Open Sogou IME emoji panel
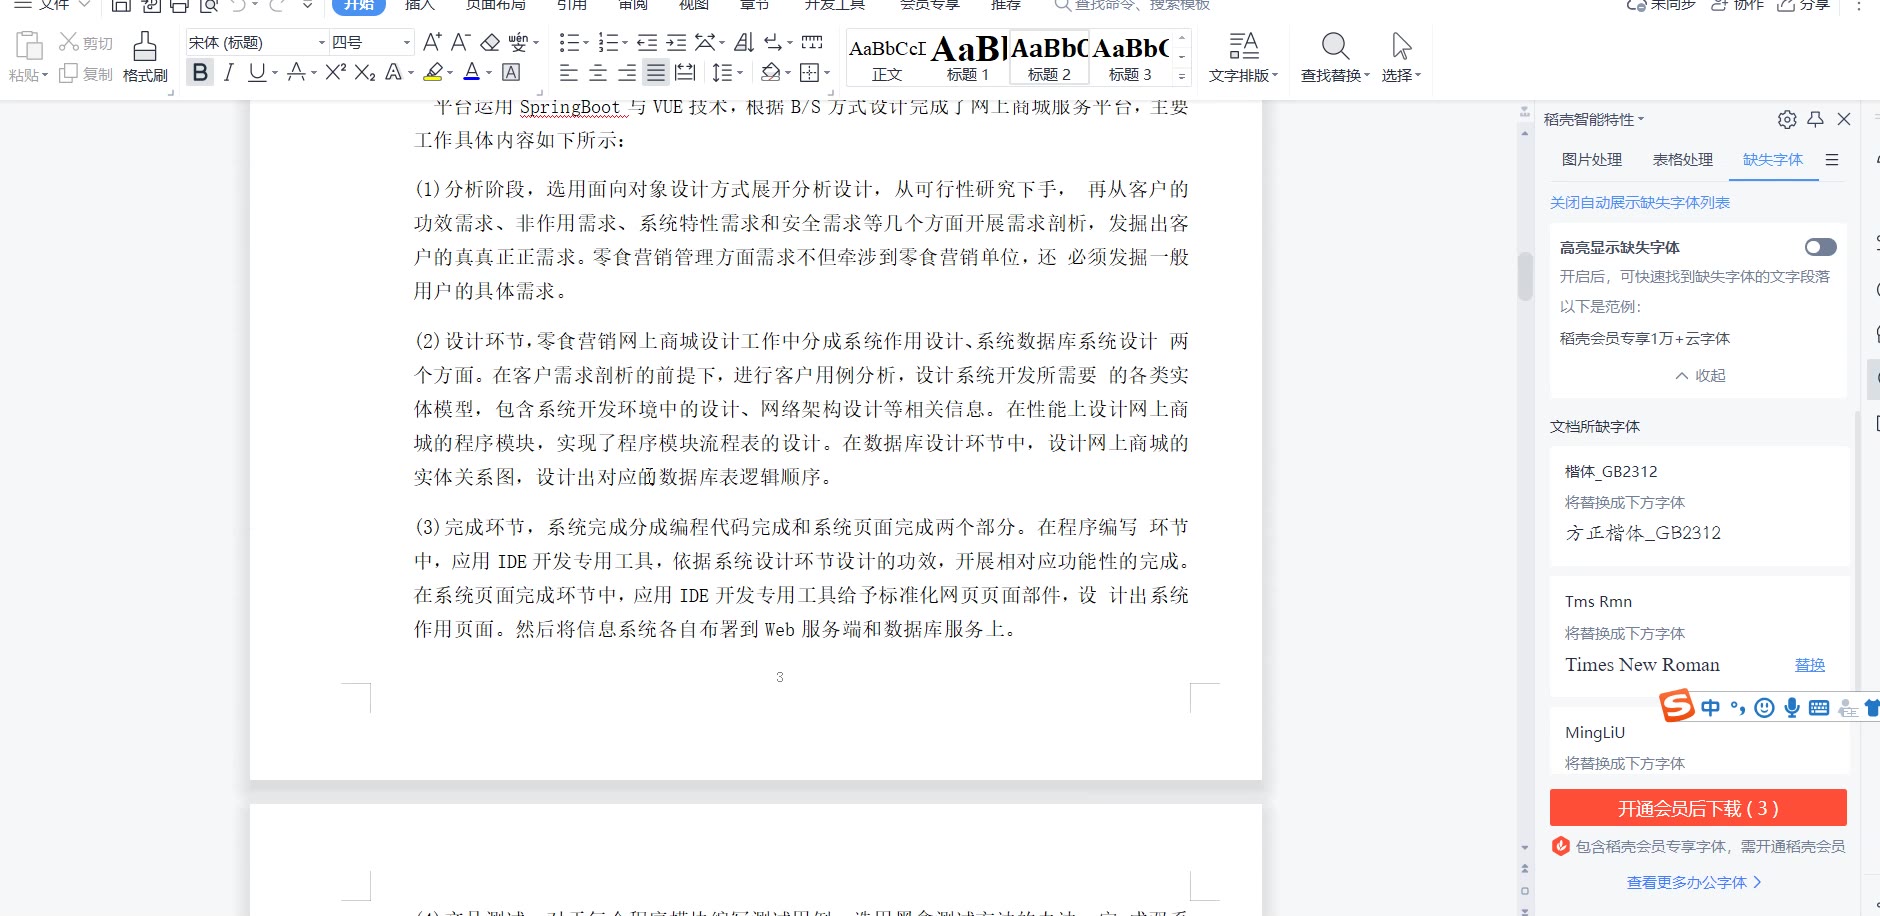Viewport: 1880px width, 916px height. click(x=1765, y=708)
